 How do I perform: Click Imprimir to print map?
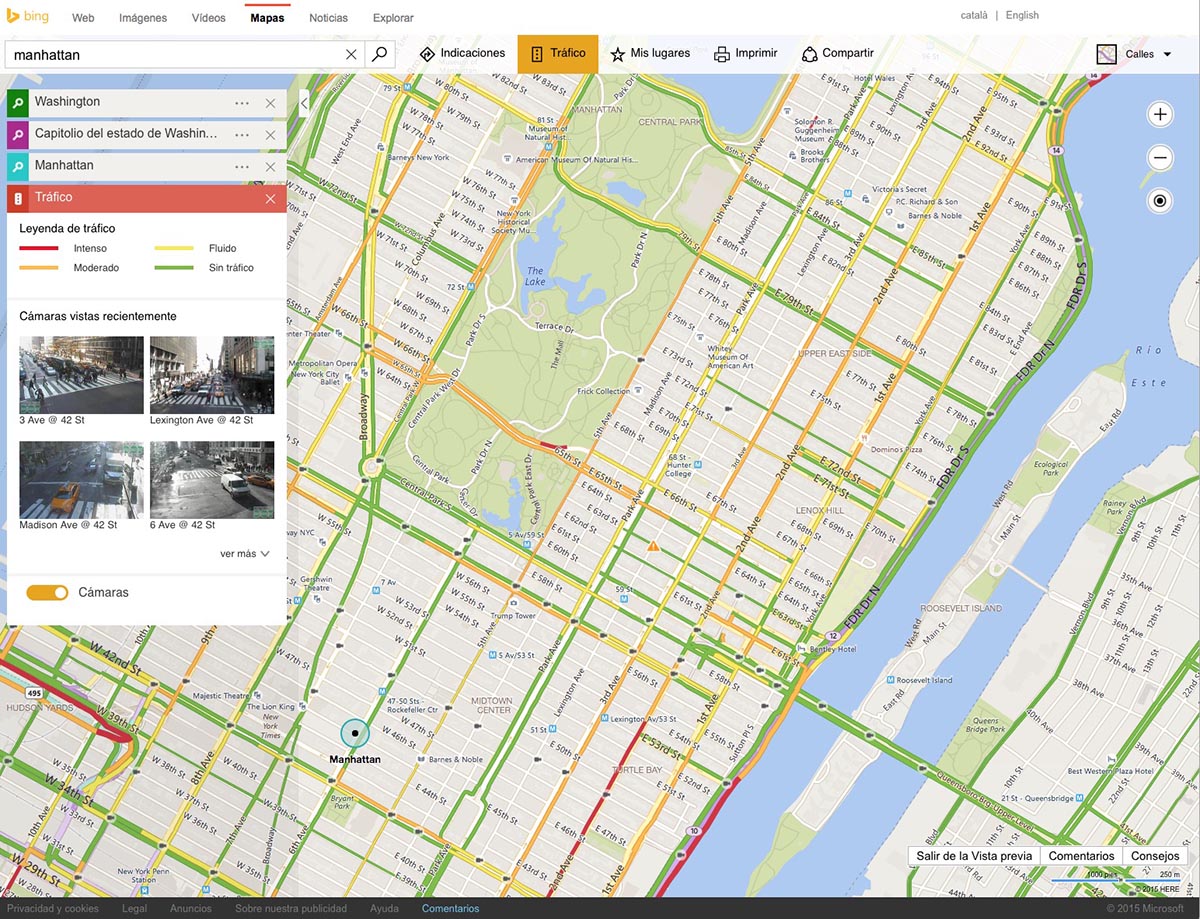click(x=746, y=53)
